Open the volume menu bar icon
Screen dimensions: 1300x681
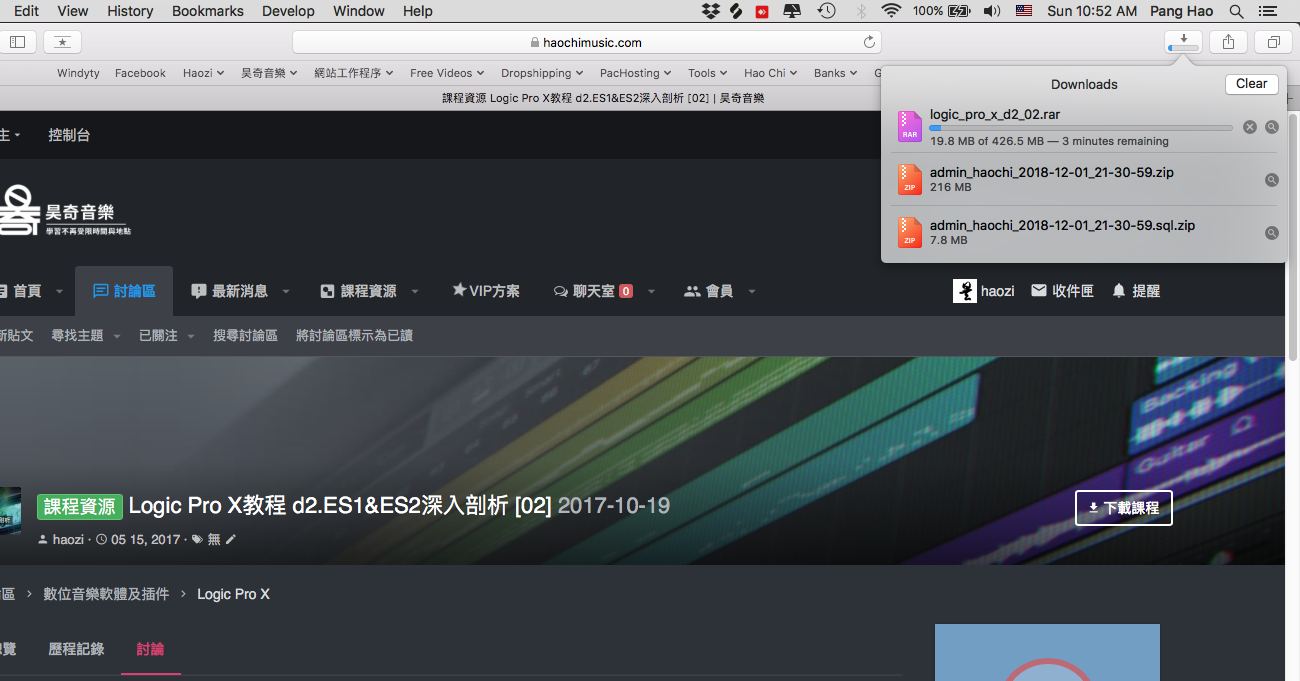point(992,11)
